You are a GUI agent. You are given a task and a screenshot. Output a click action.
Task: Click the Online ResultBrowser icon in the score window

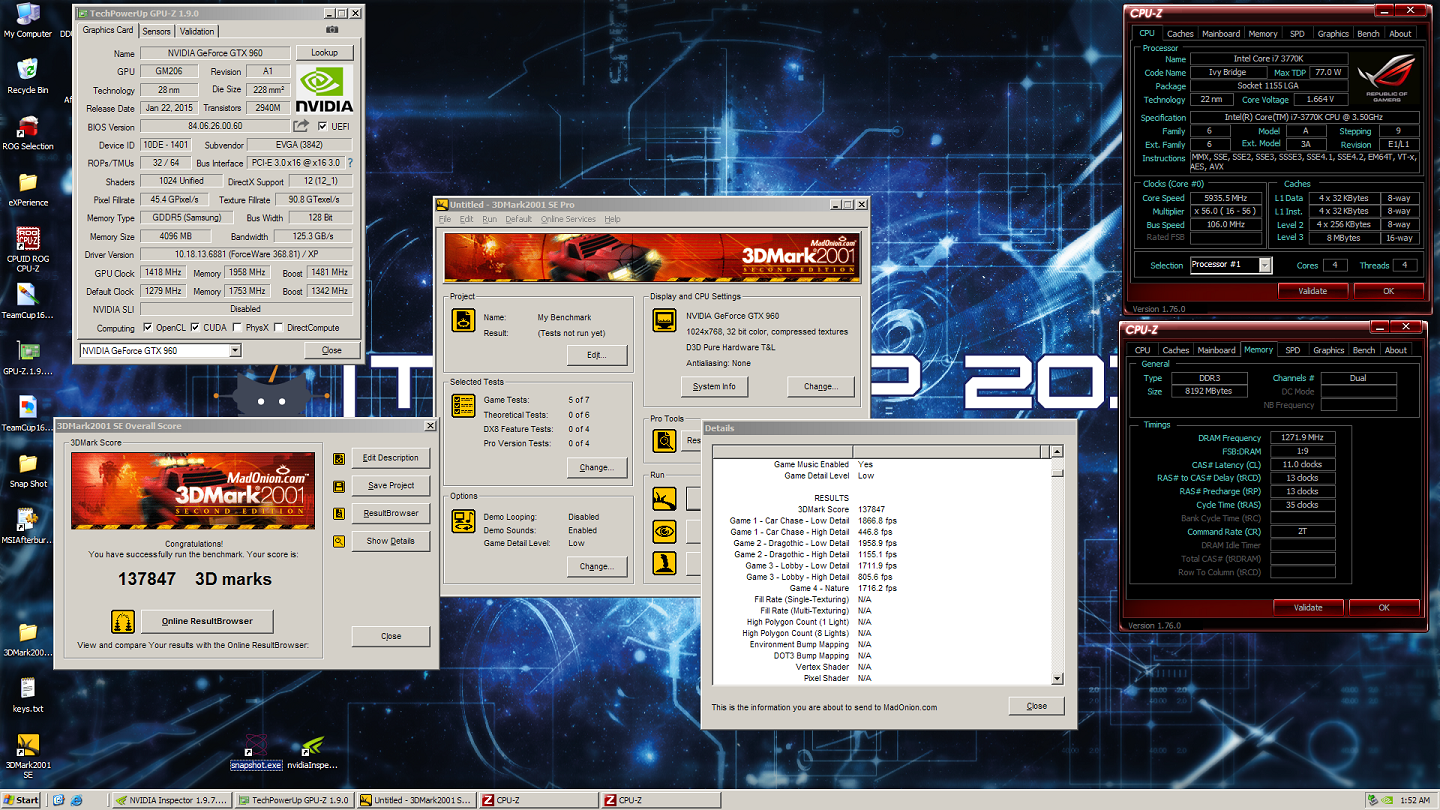123,621
